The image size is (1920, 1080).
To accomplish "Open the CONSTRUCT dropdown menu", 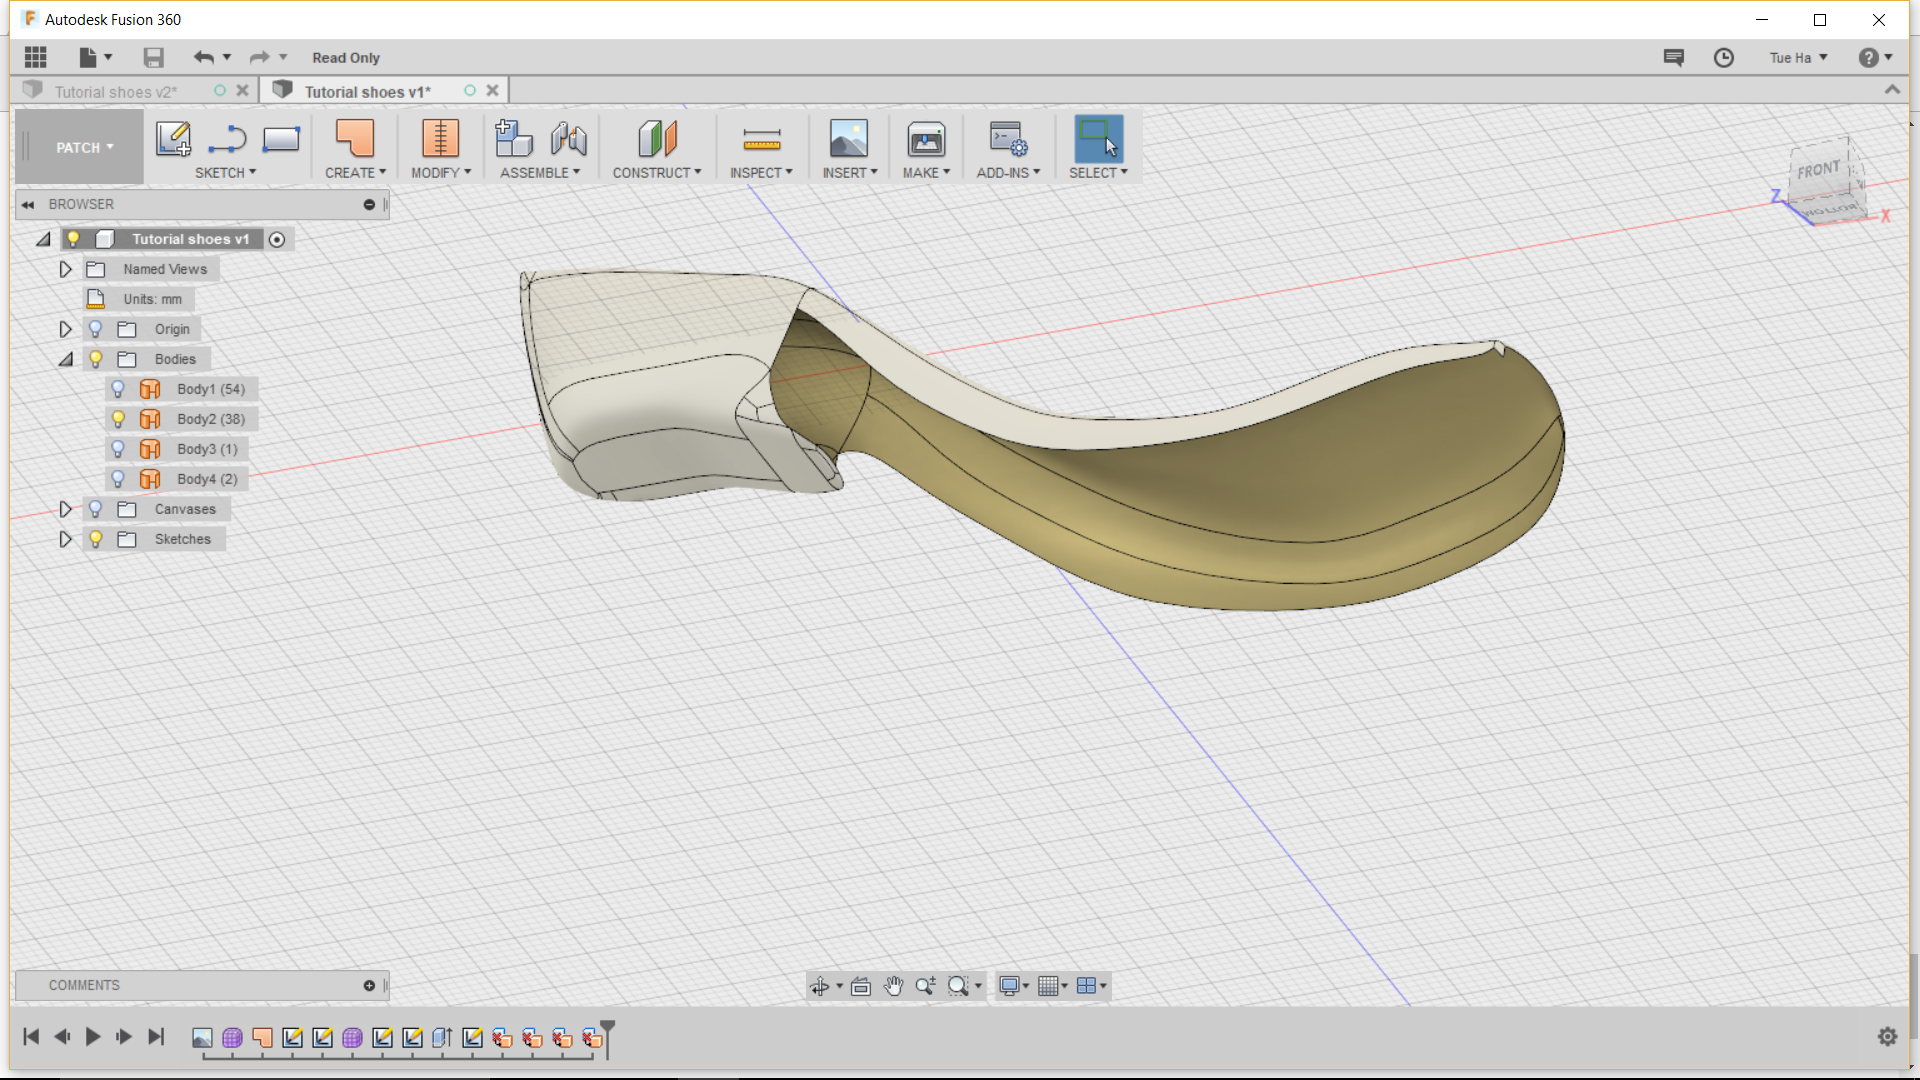I will tap(657, 173).
